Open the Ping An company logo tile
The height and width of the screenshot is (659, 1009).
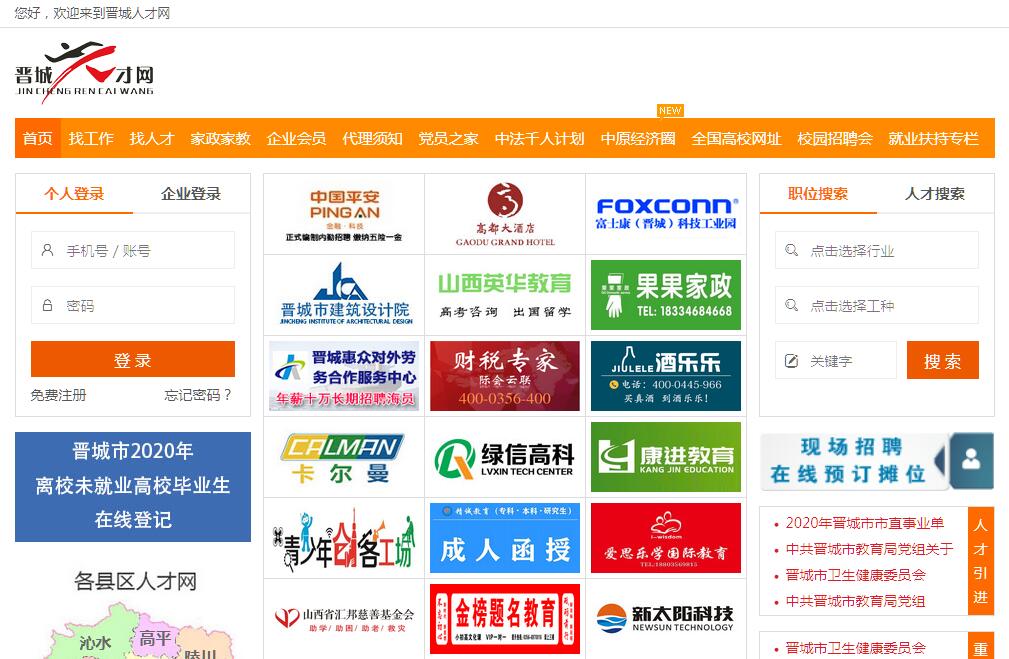click(344, 213)
